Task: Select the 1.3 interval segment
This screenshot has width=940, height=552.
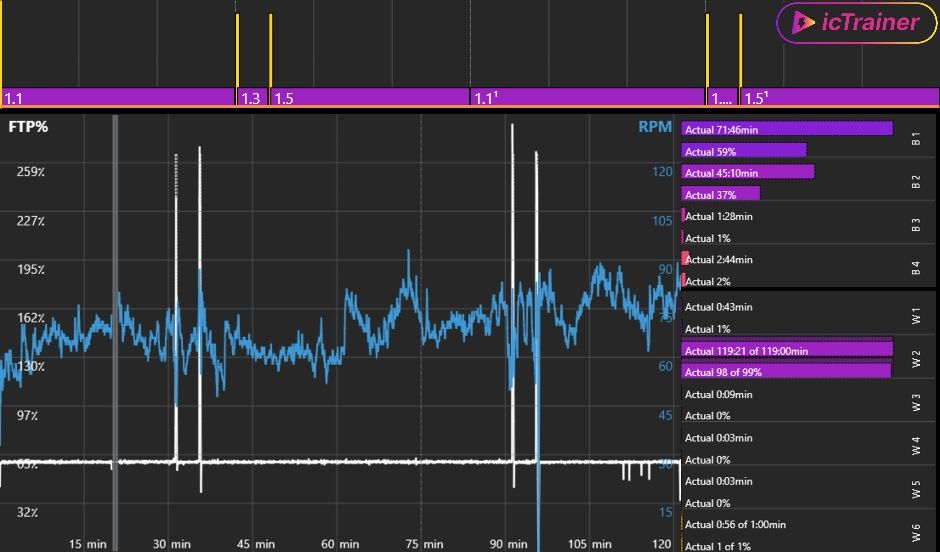Action: (252, 97)
